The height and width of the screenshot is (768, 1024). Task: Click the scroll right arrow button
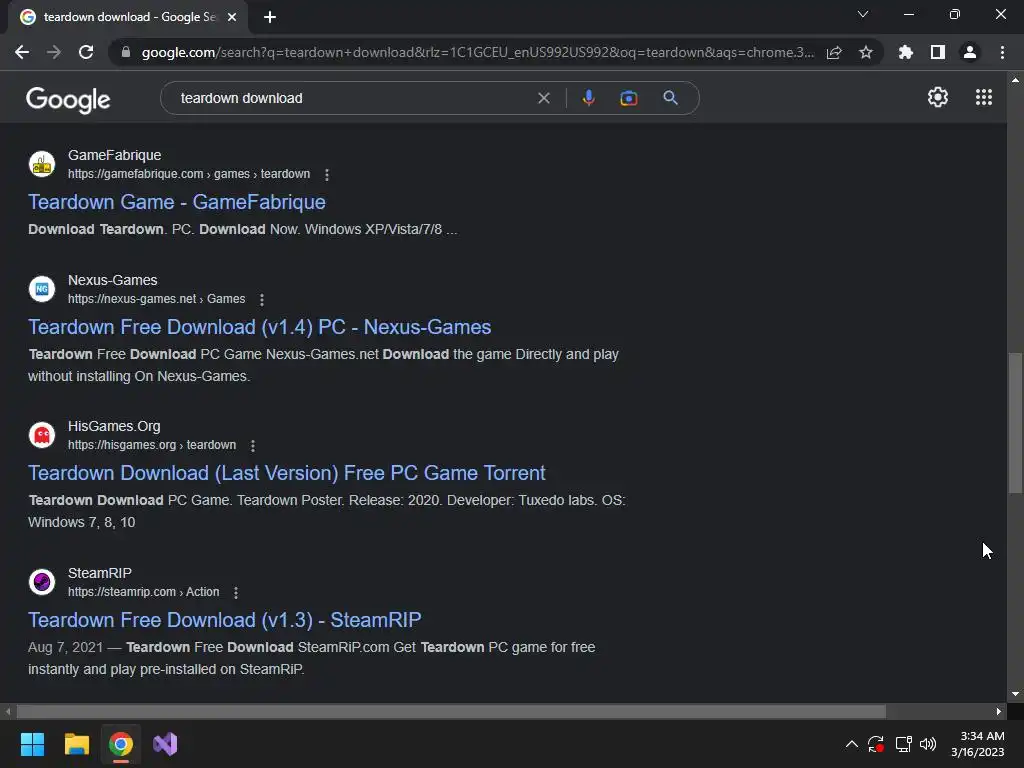(x=999, y=711)
